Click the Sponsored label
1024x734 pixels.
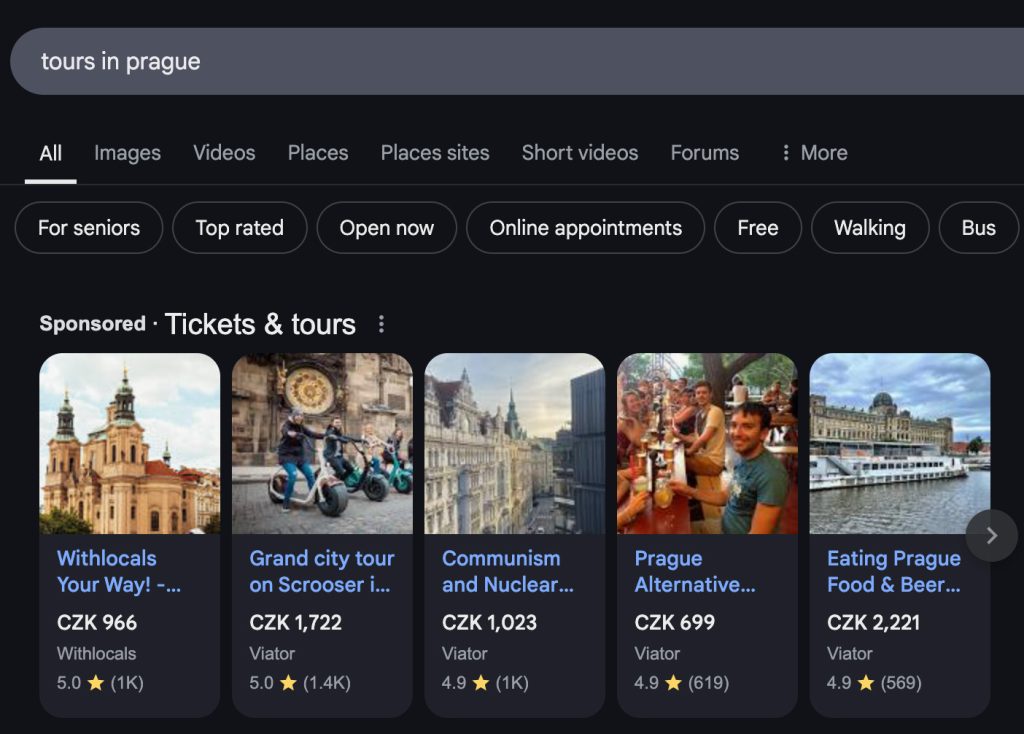coord(93,324)
